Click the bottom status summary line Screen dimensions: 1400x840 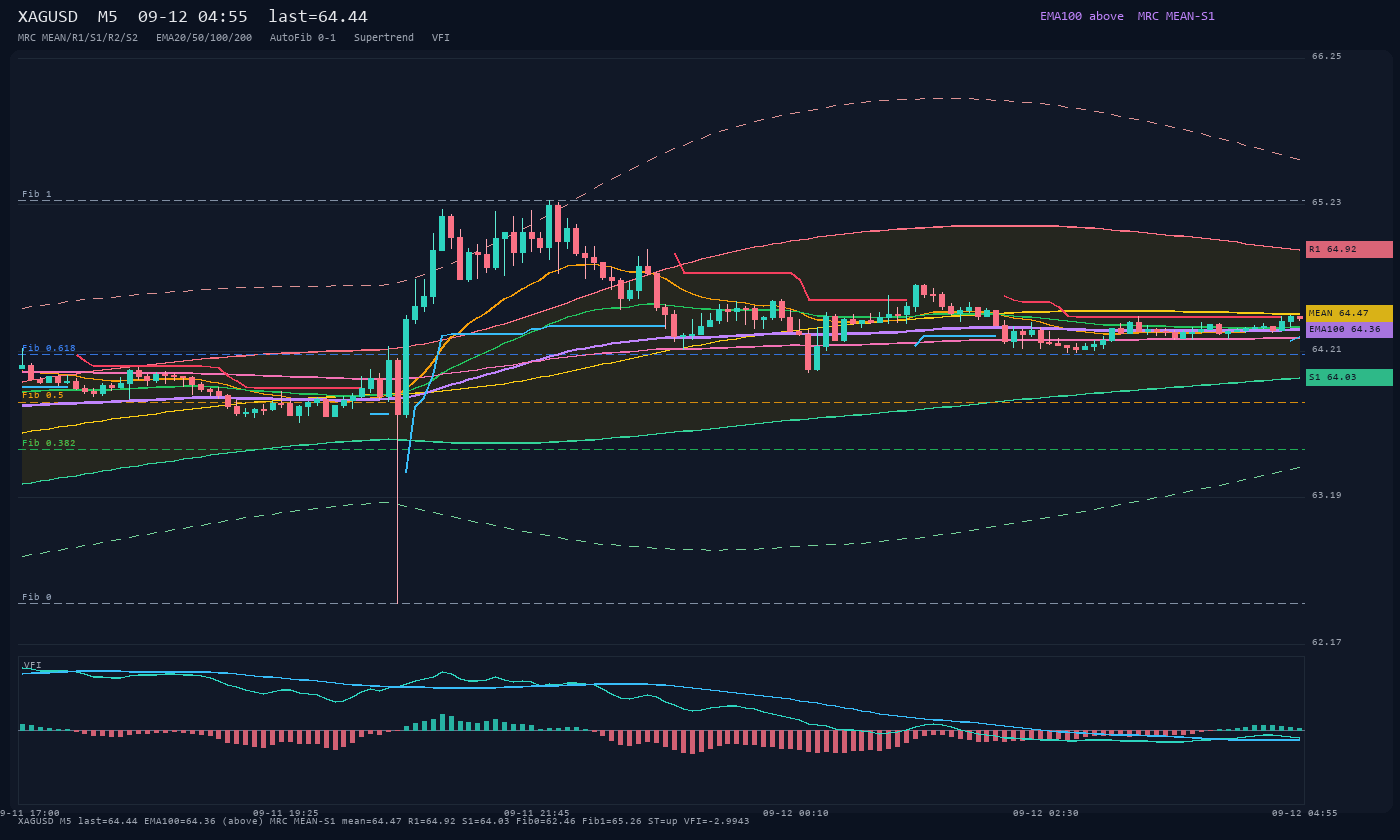383,821
